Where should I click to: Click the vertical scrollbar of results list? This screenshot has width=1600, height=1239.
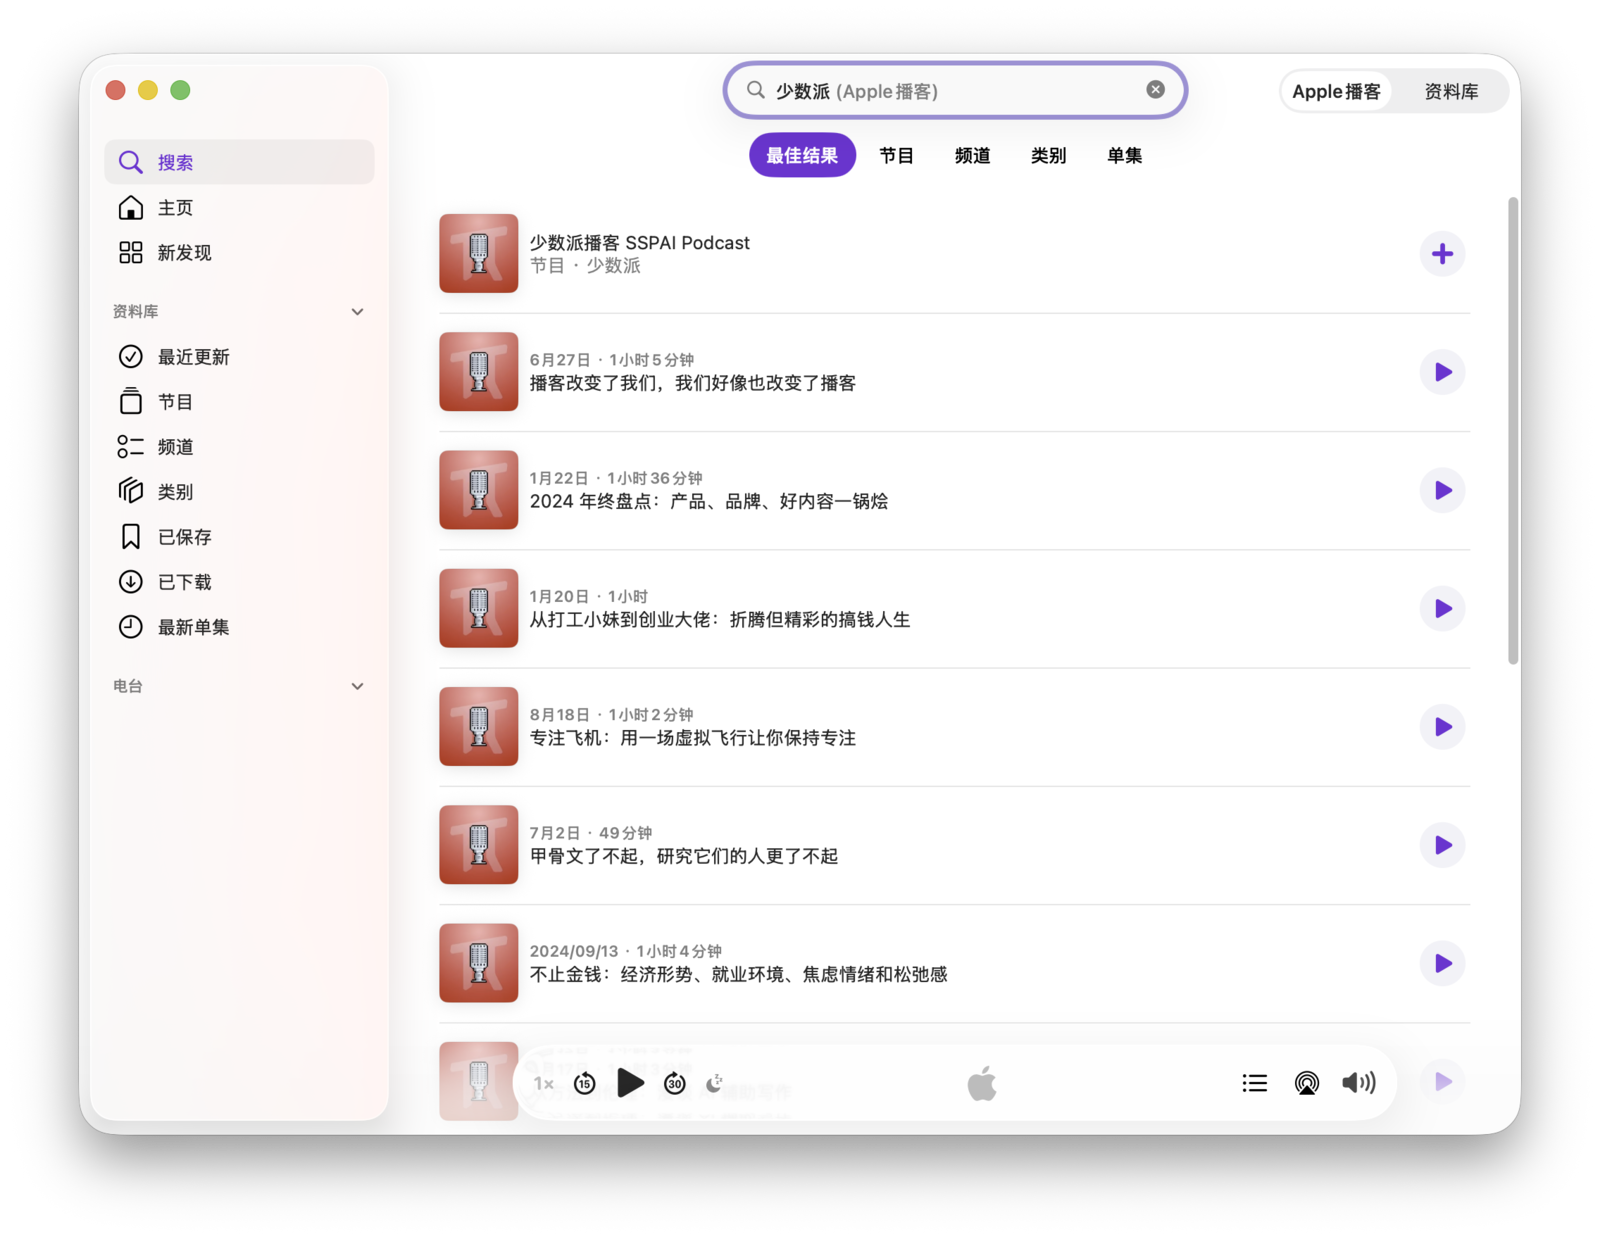pyautogui.click(x=1513, y=430)
